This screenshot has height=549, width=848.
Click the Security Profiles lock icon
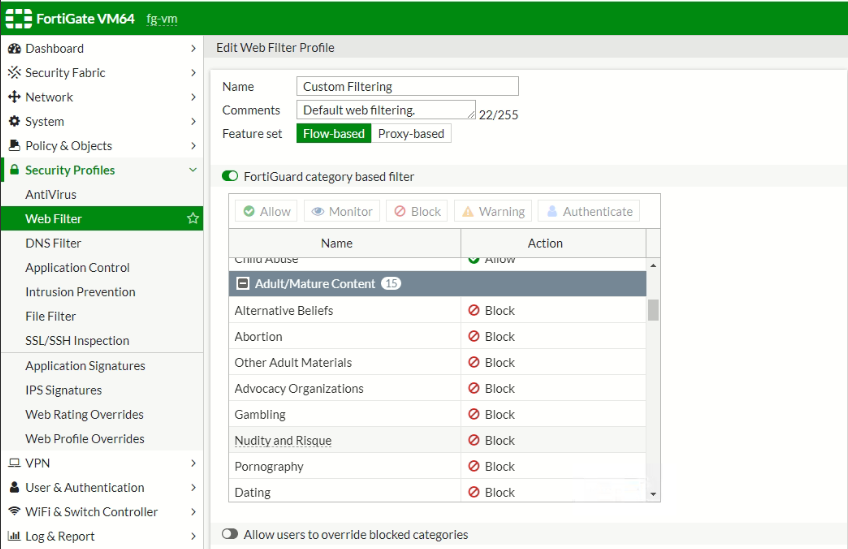point(15,170)
